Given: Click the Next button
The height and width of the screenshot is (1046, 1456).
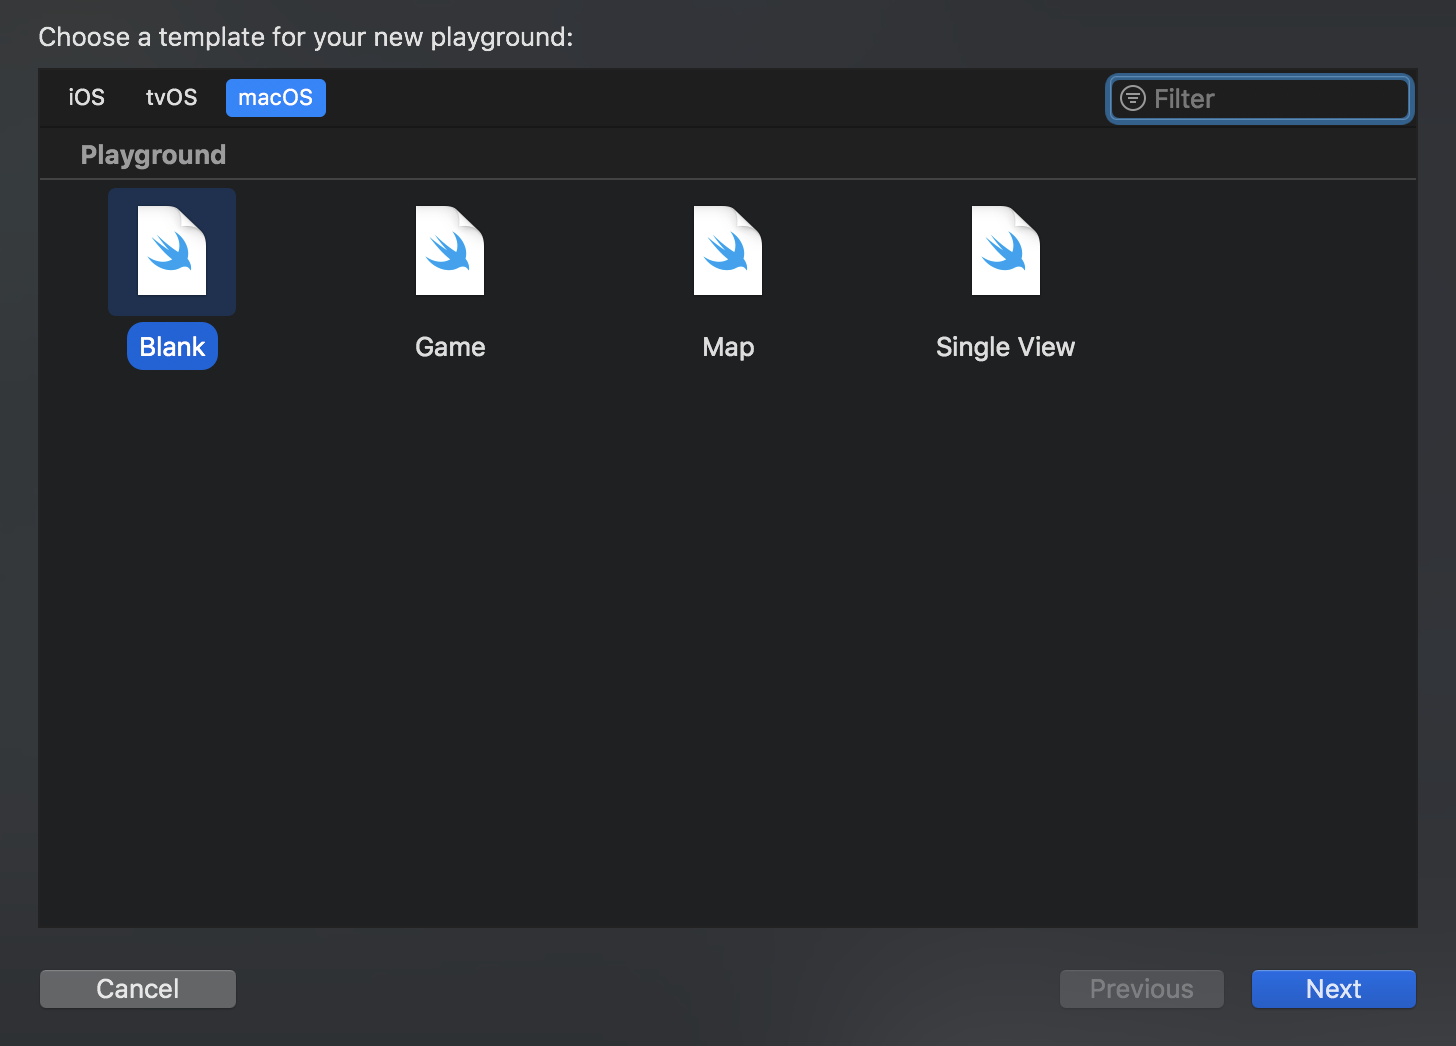Looking at the screenshot, I should pos(1334,989).
